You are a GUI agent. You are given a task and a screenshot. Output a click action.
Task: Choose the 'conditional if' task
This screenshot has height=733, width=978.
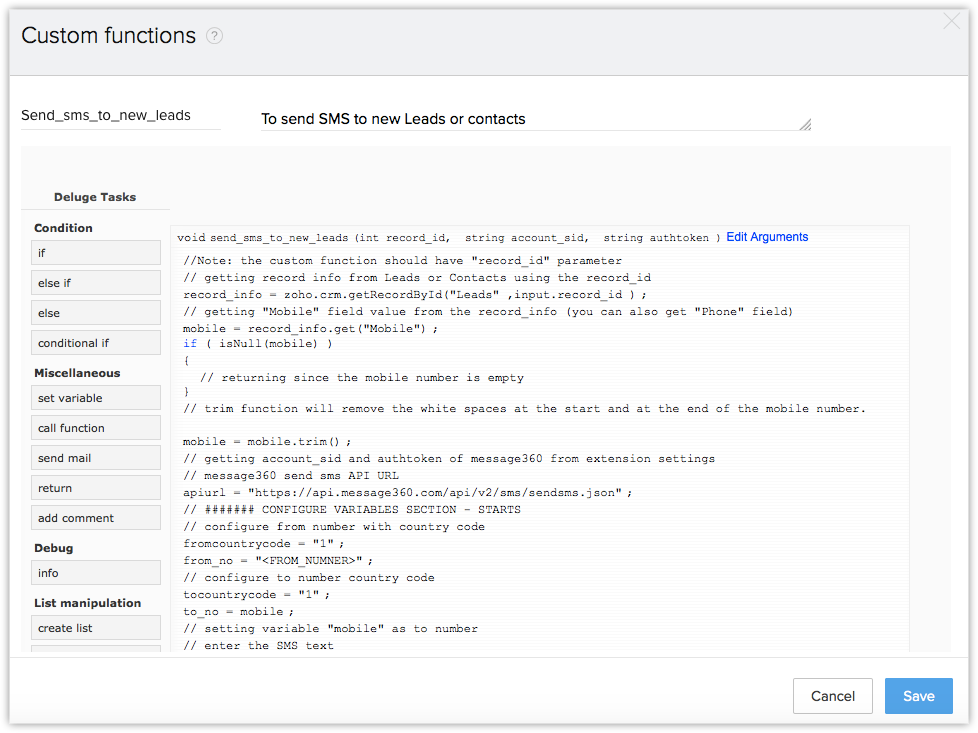(96, 343)
